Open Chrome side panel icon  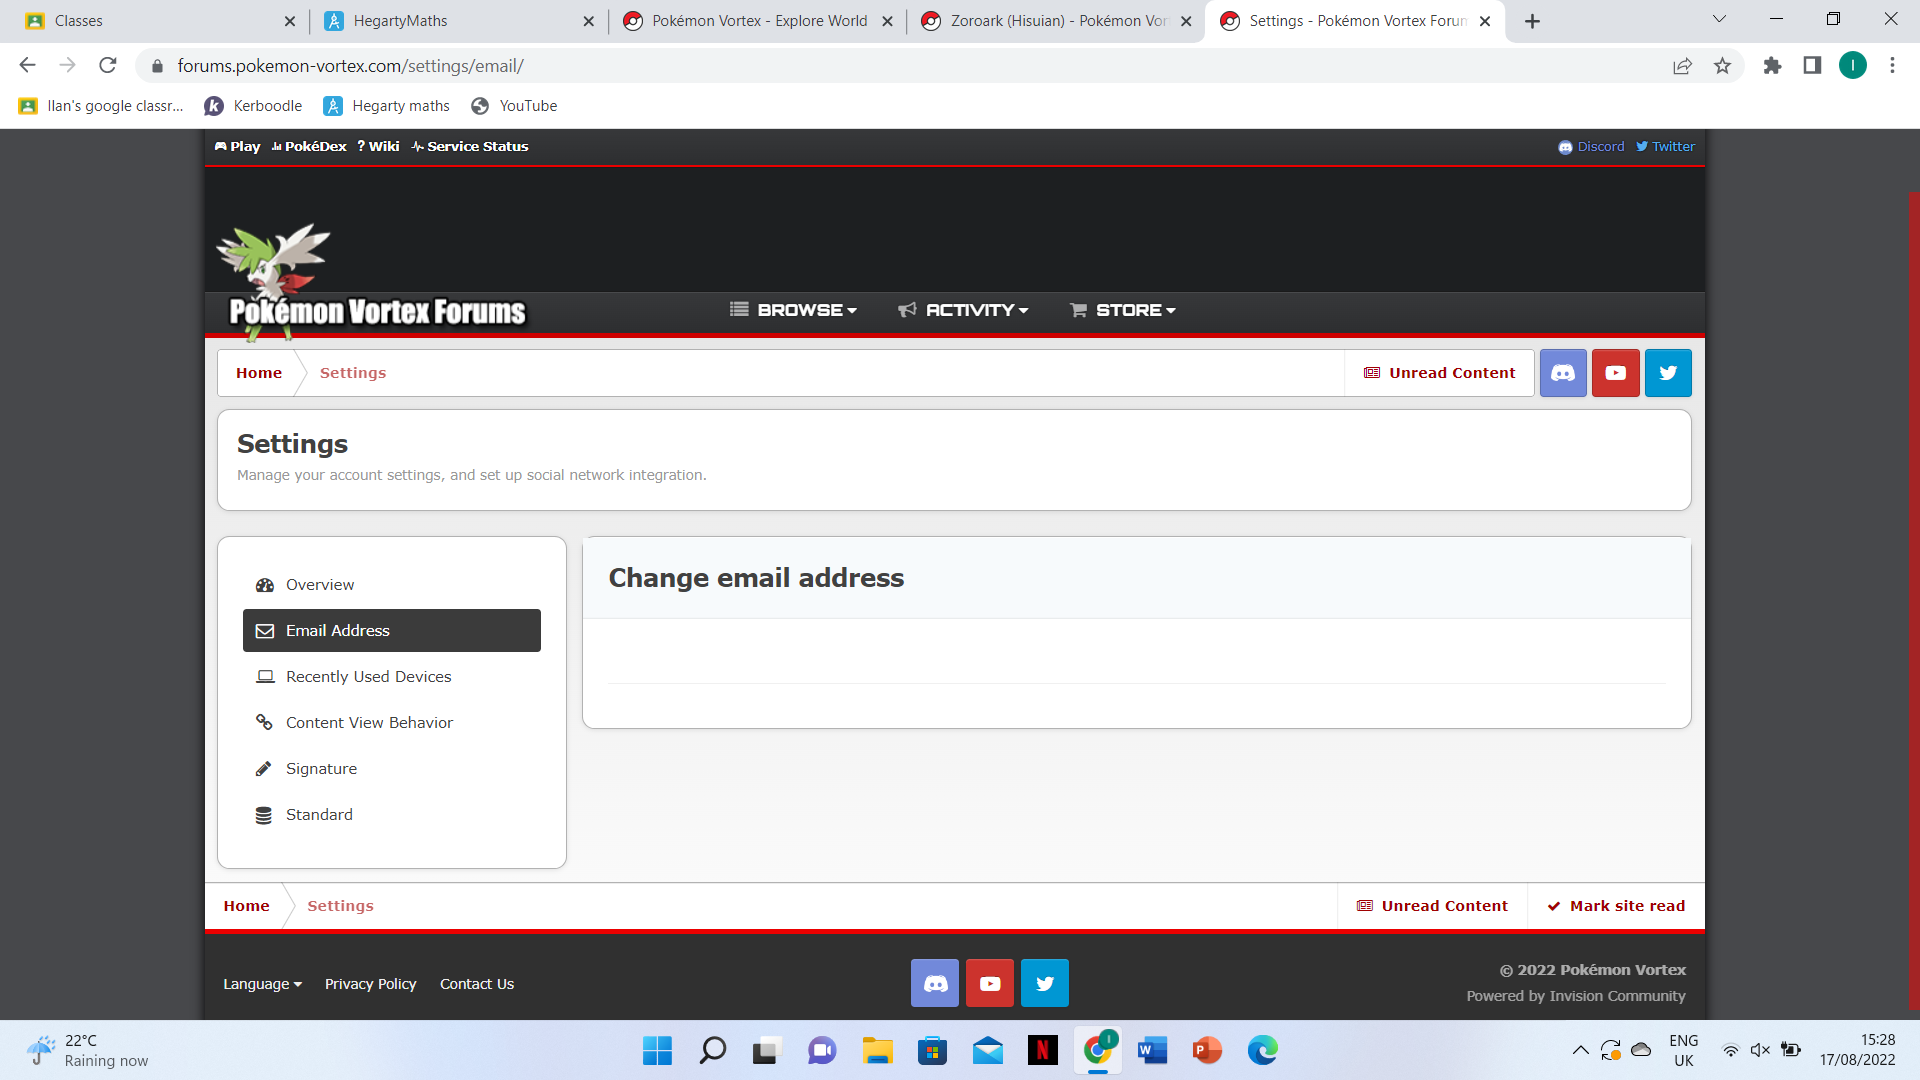tap(1812, 66)
